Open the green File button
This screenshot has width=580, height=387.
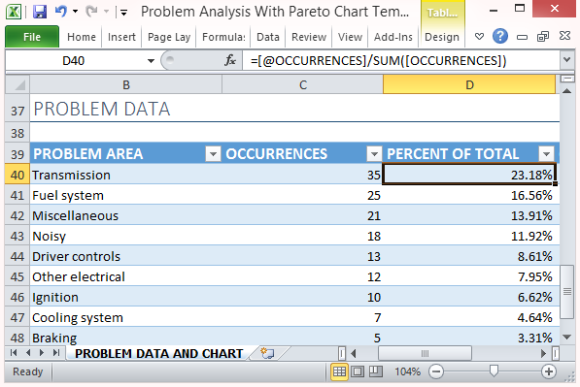[x=32, y=37]
